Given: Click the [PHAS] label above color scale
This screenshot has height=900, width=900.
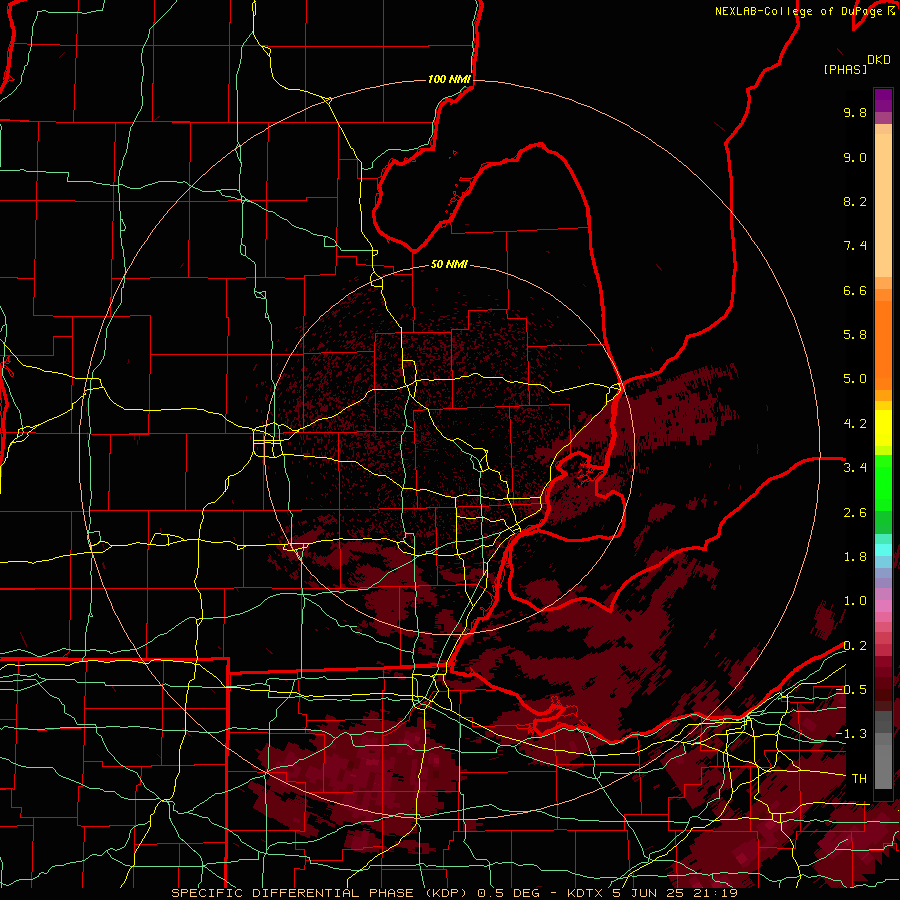Looking at the screenshot, I should click(x=845, y=69).
